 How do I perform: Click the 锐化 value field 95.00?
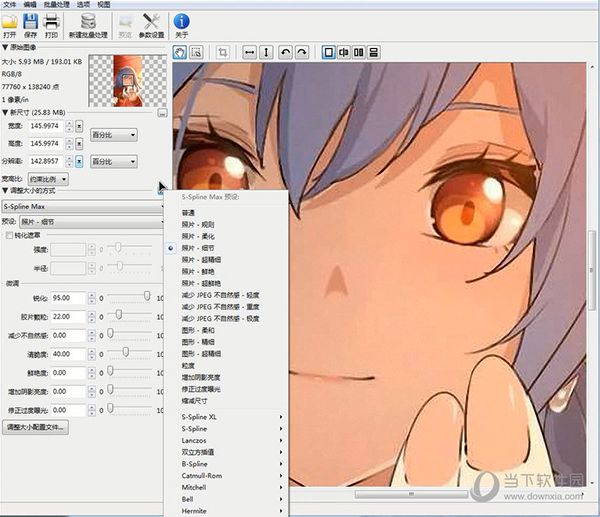click(x=68, y=298)
